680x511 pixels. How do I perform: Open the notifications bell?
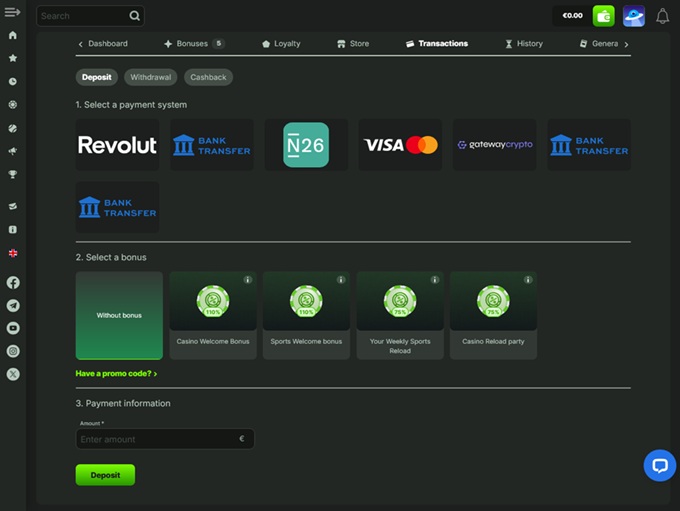click(x=662, y=16)
